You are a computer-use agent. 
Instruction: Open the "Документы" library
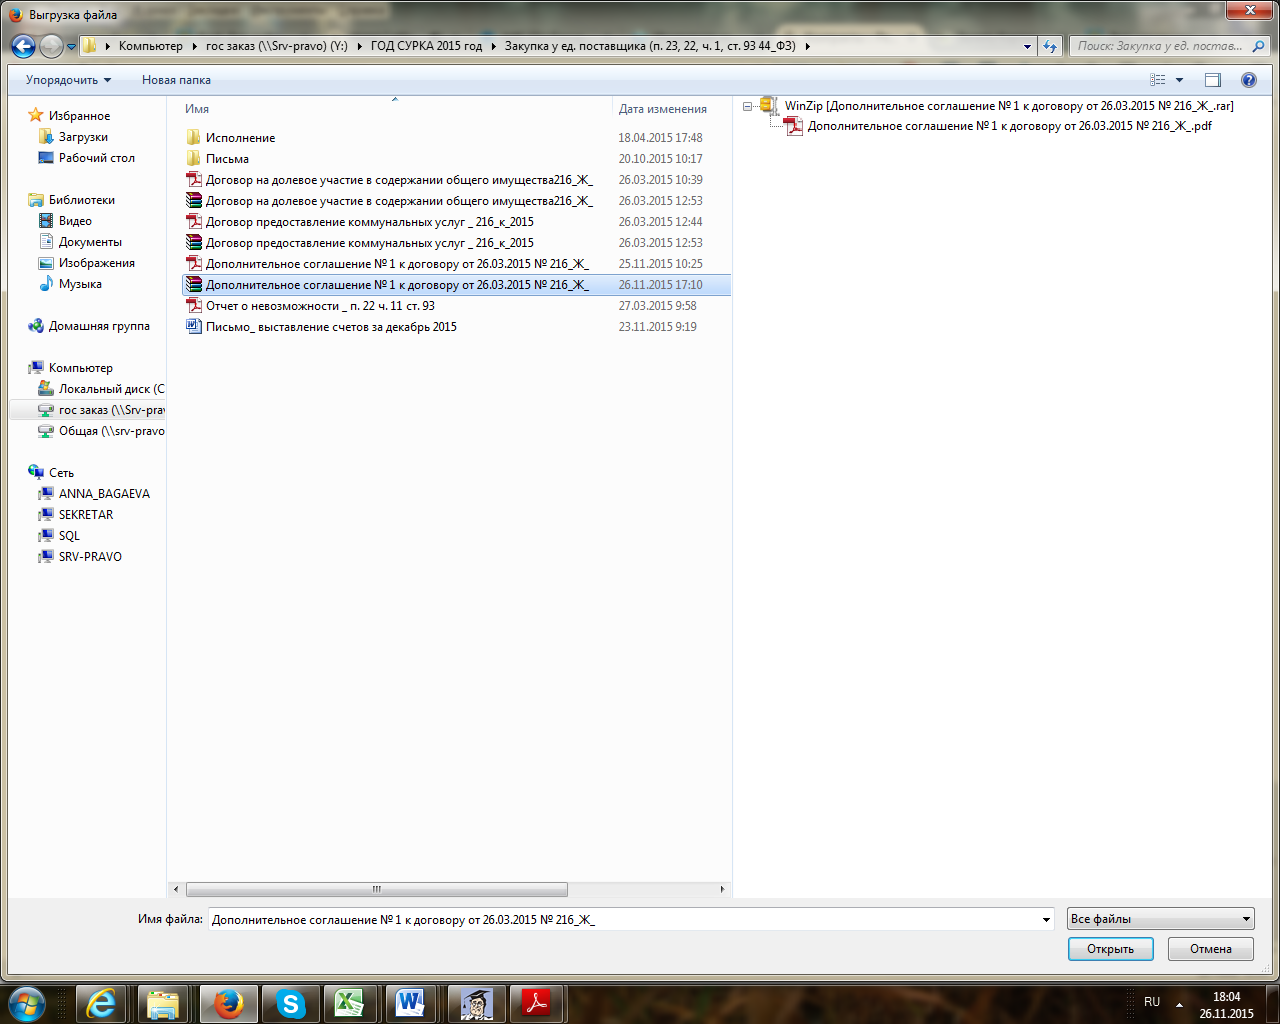point(90,242)
